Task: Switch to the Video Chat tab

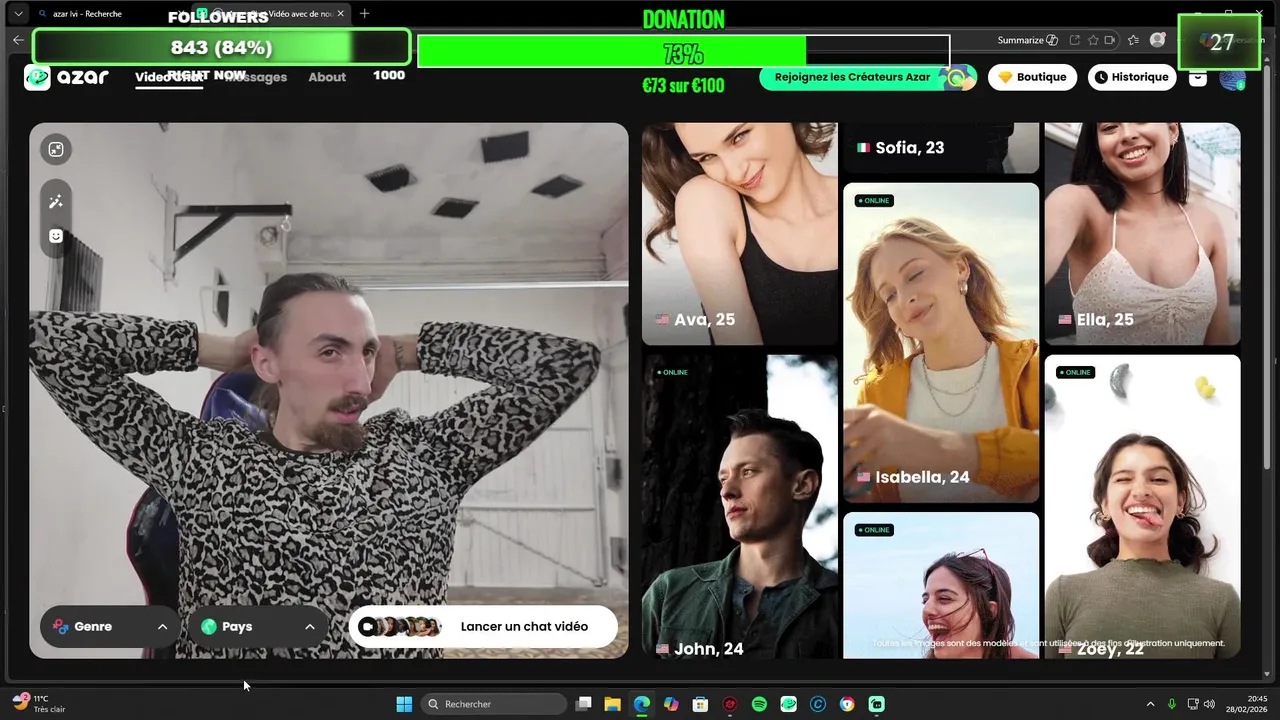Action: pos(169,77)
